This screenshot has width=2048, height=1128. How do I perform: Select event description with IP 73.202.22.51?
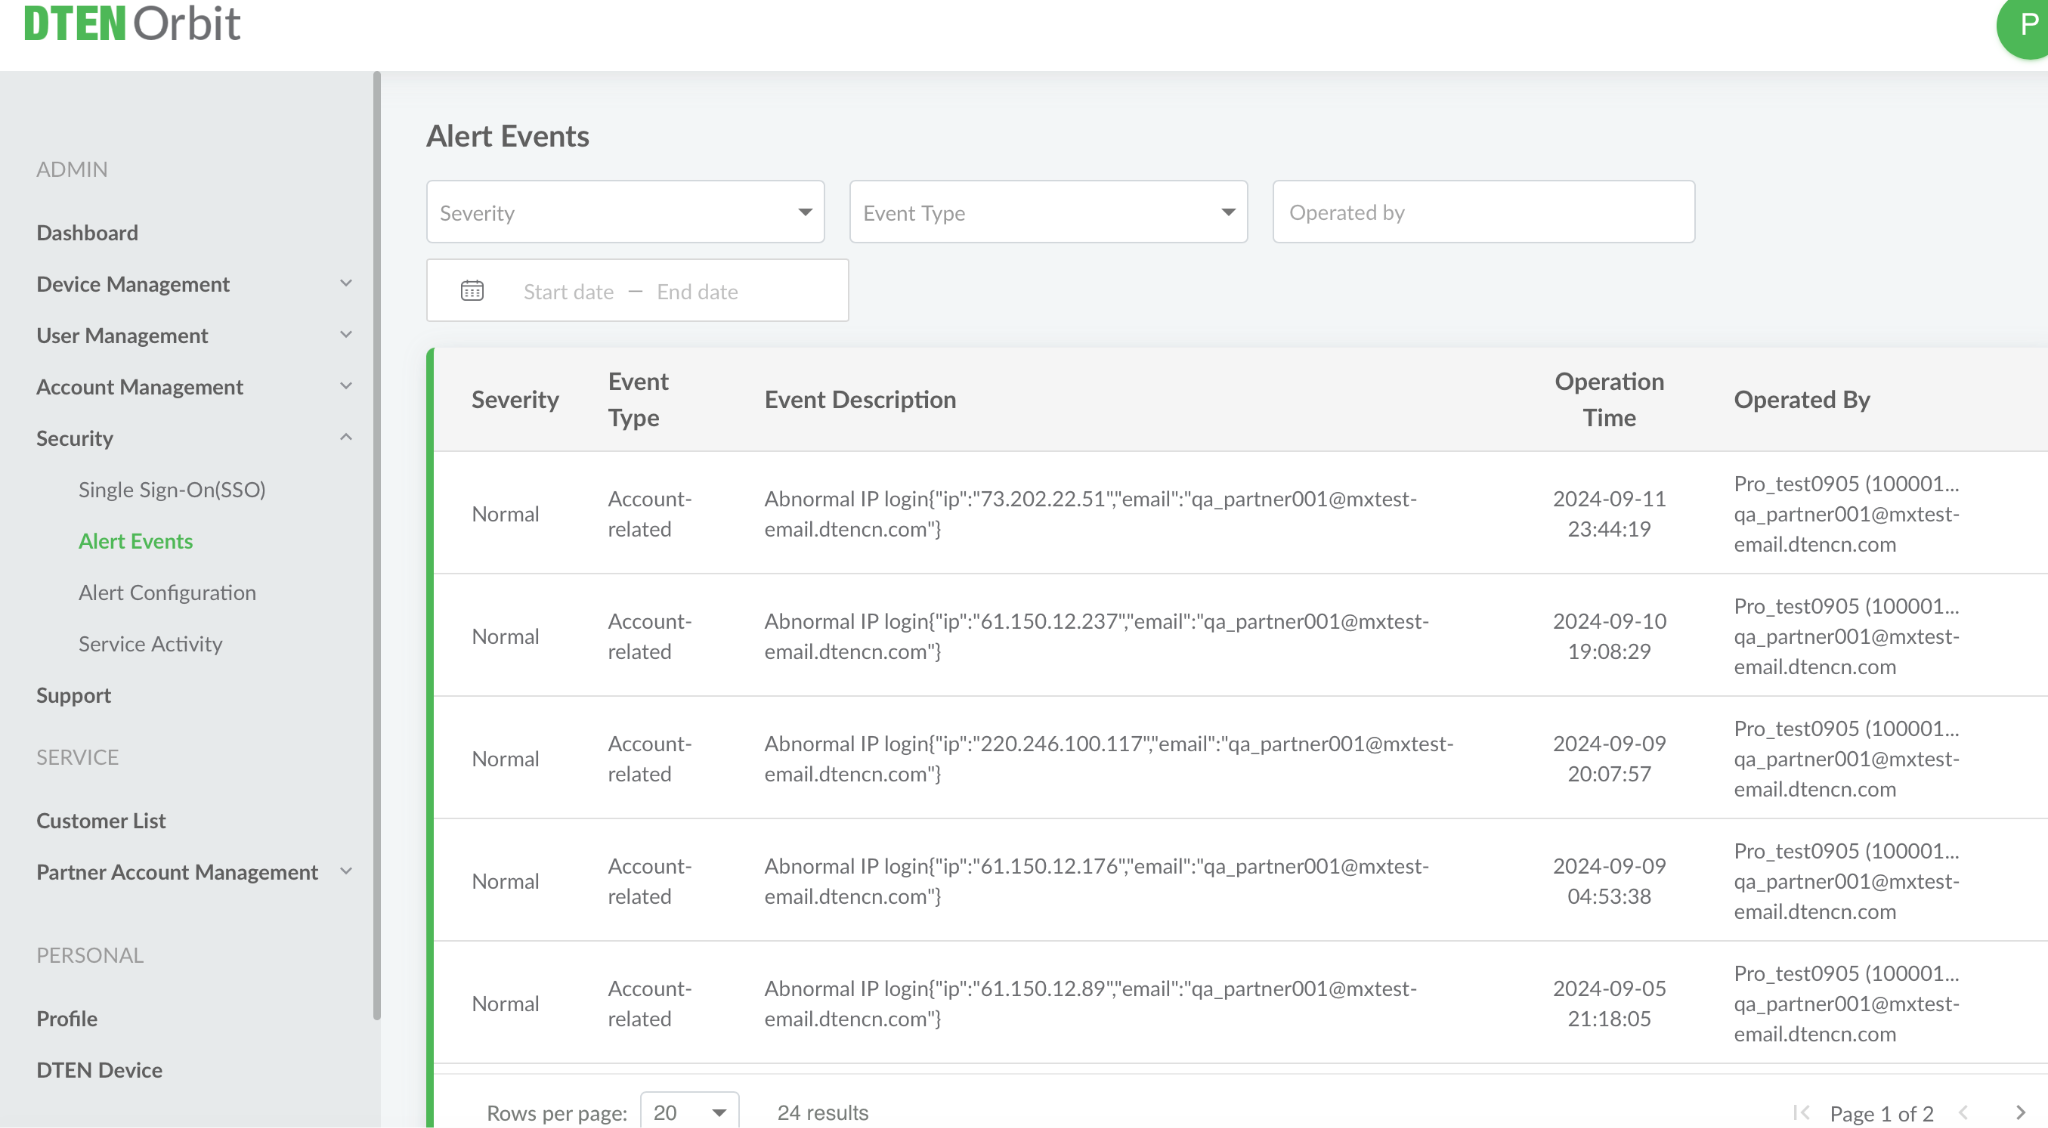(x=1090, y=514)
